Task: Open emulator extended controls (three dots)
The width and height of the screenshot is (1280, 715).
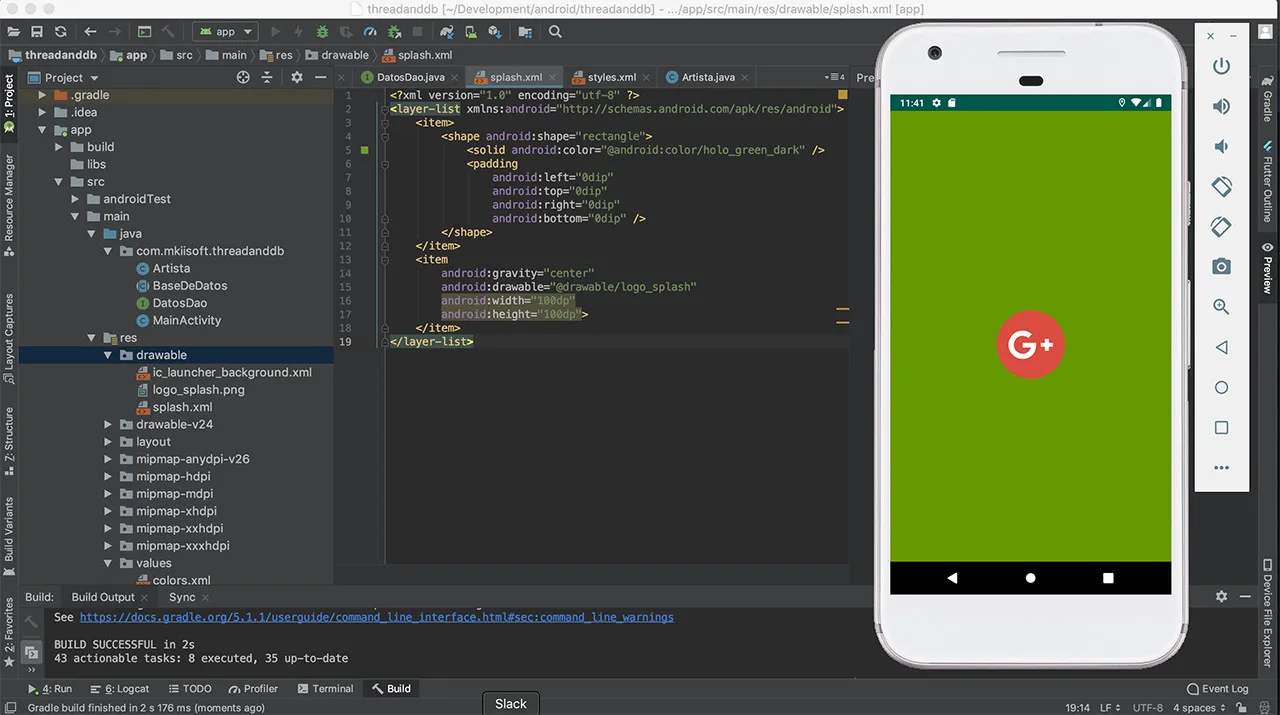Action: pos(1221,467)
